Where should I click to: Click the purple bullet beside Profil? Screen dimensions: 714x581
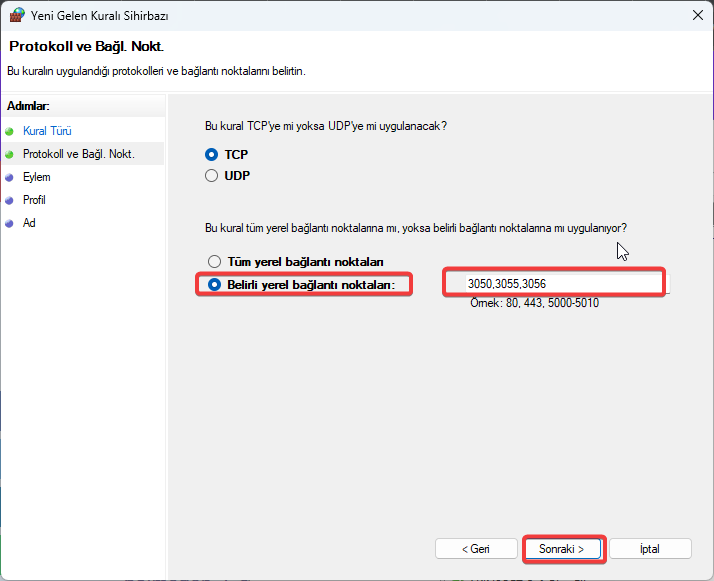[9, 200]
